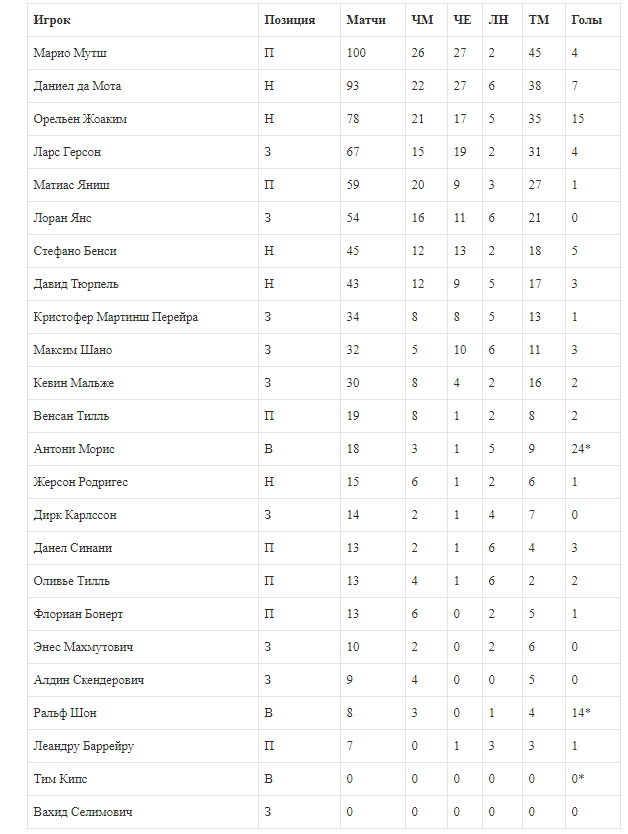The image size is (628, 834).
Task: Click the ЧЕ column header
Action: tap(462, 20)
